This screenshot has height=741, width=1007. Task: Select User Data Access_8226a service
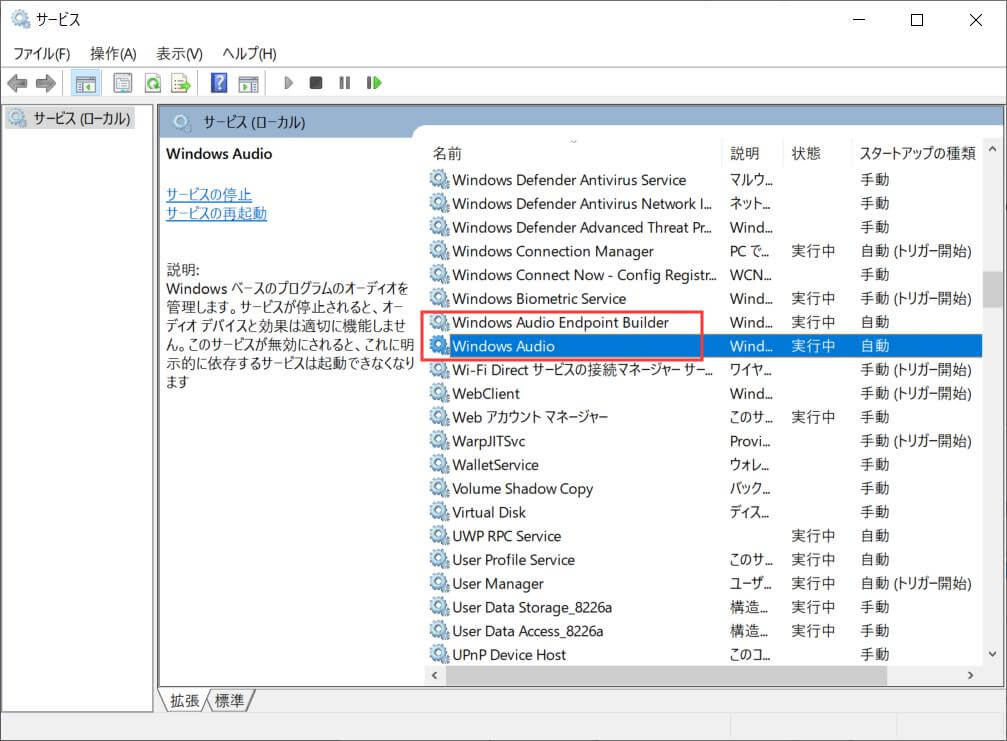(x=527, y=631)
